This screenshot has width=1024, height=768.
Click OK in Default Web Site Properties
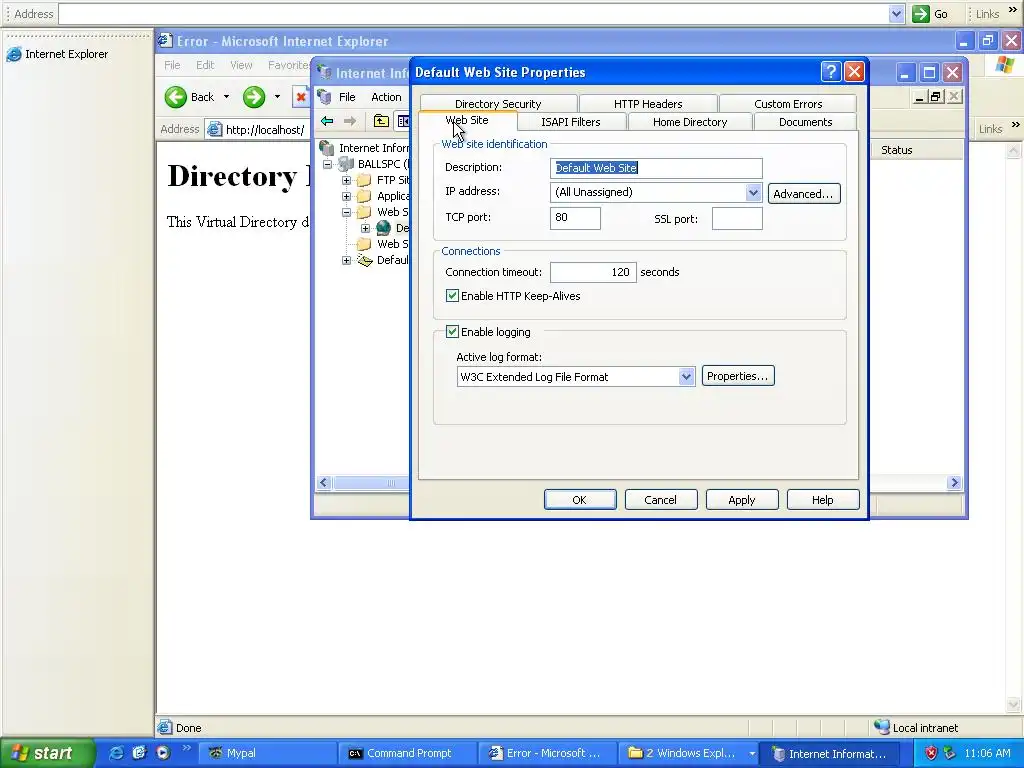click(580, 500)
